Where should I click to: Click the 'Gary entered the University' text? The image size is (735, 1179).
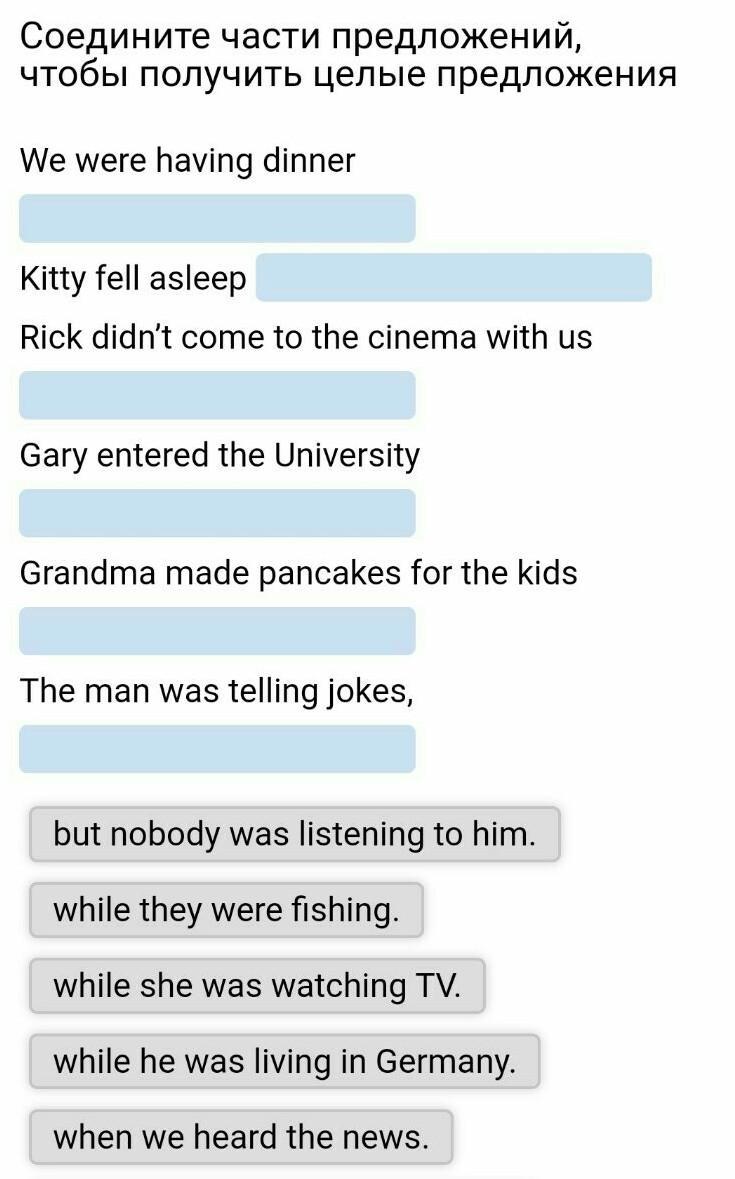click(219, 455)
